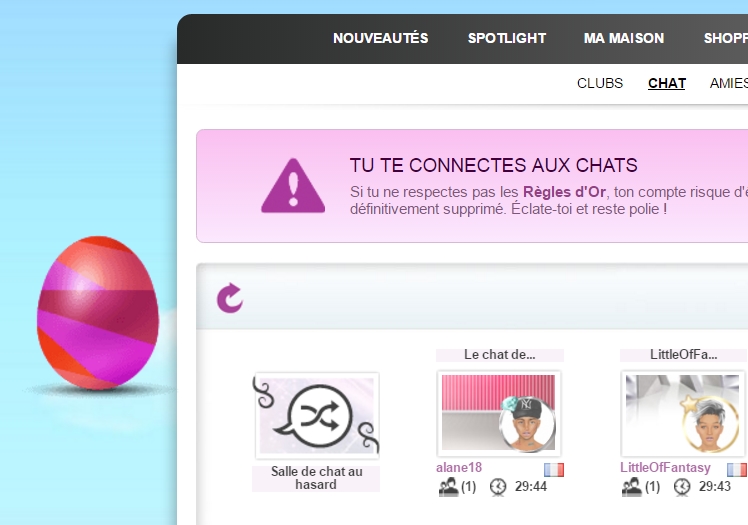Click the French flag next to LittleOfFantasy

pos(737,470)
